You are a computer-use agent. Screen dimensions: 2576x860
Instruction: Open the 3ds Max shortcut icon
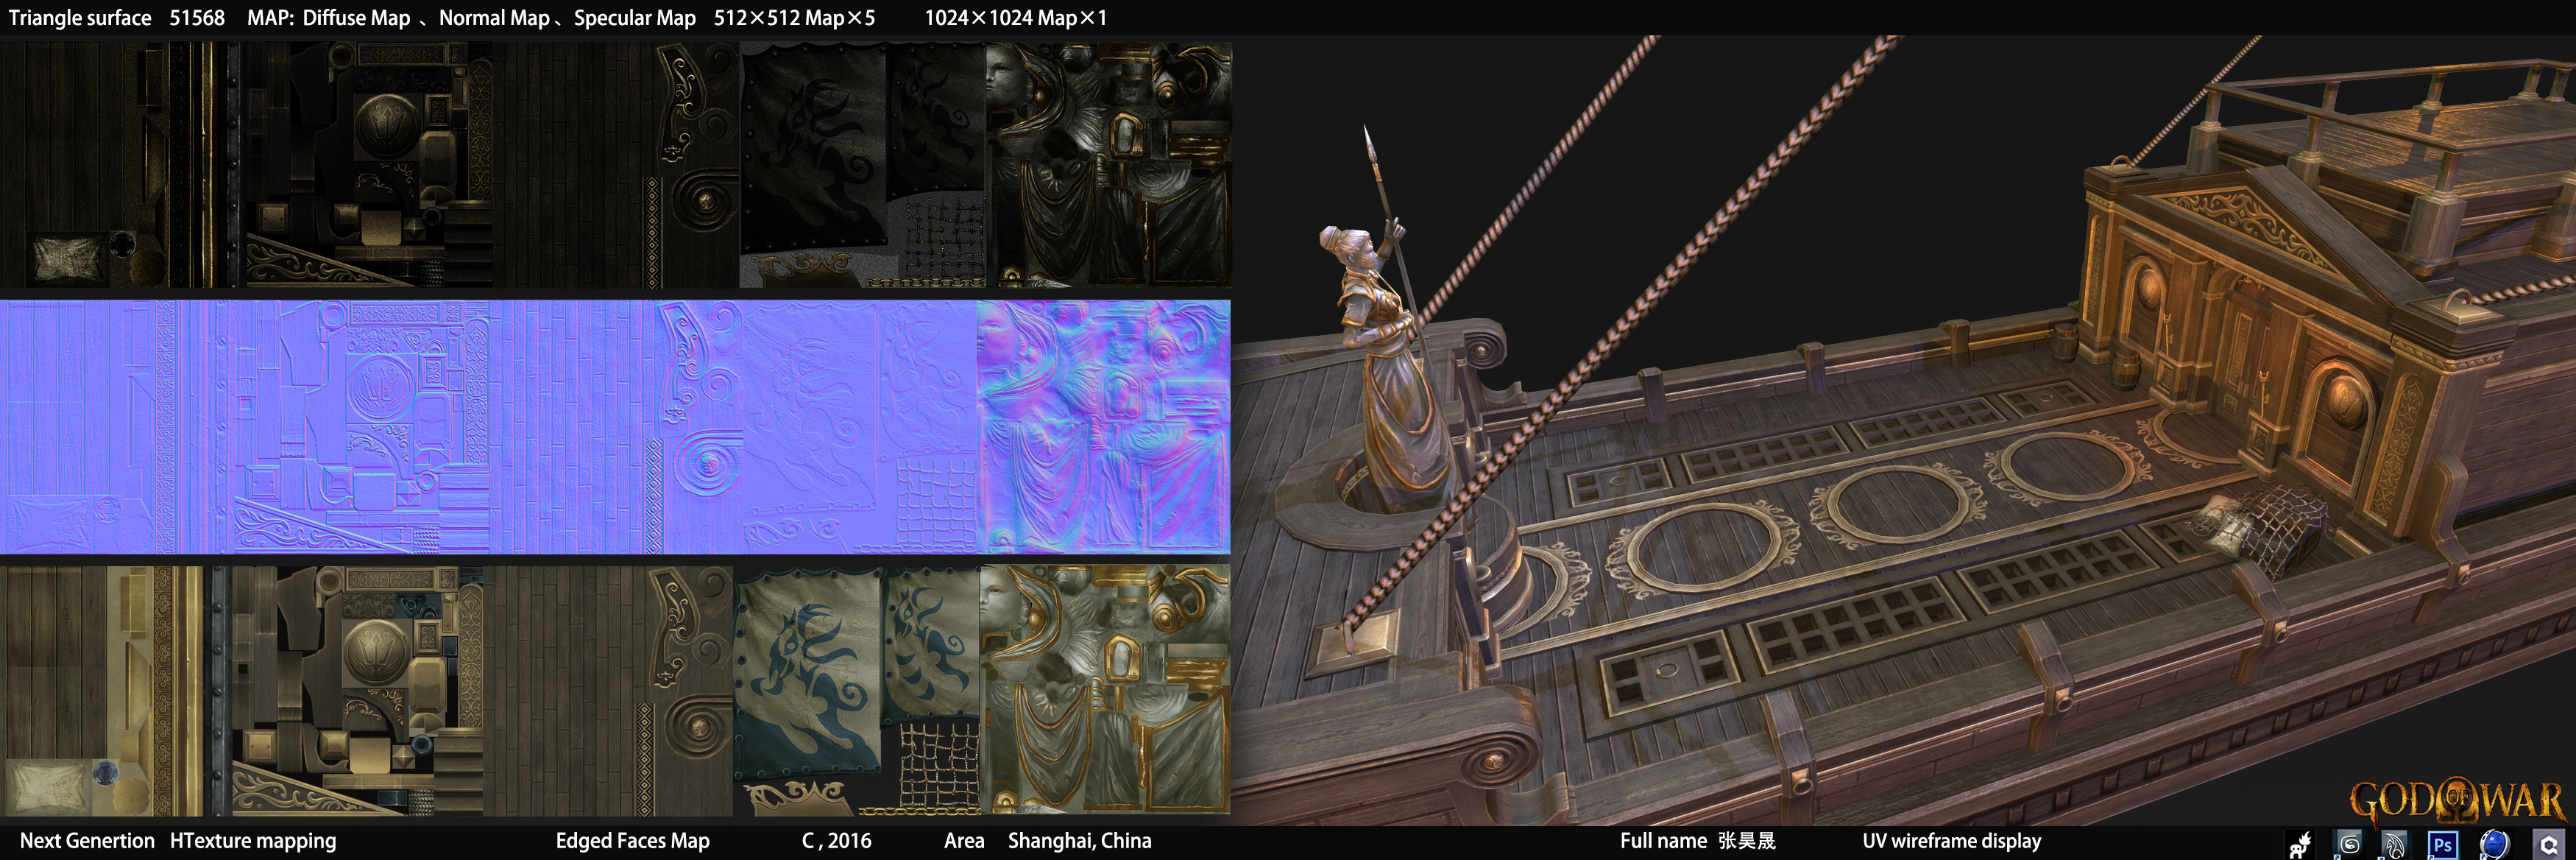[x=2350, y=845]
